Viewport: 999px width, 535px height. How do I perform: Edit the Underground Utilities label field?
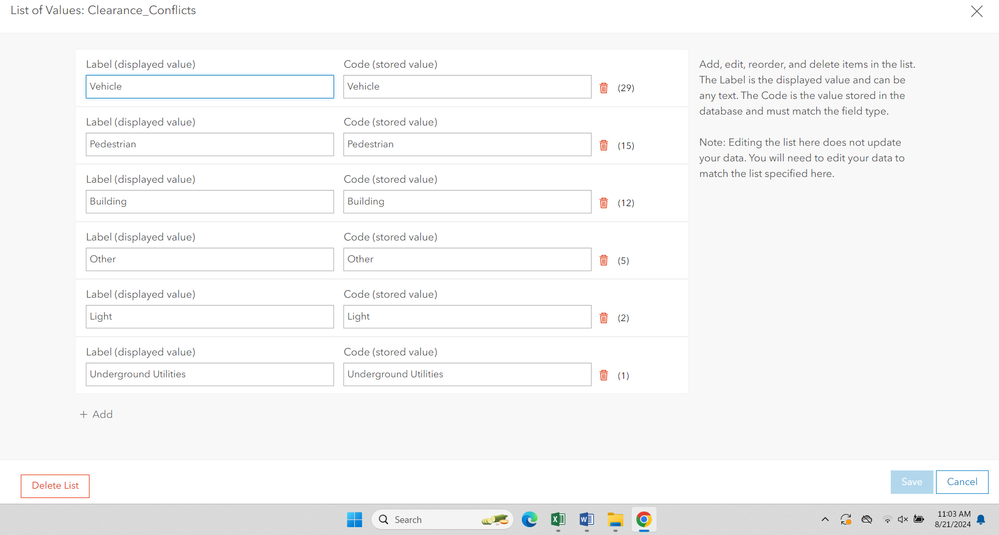[x=210, y=374]
